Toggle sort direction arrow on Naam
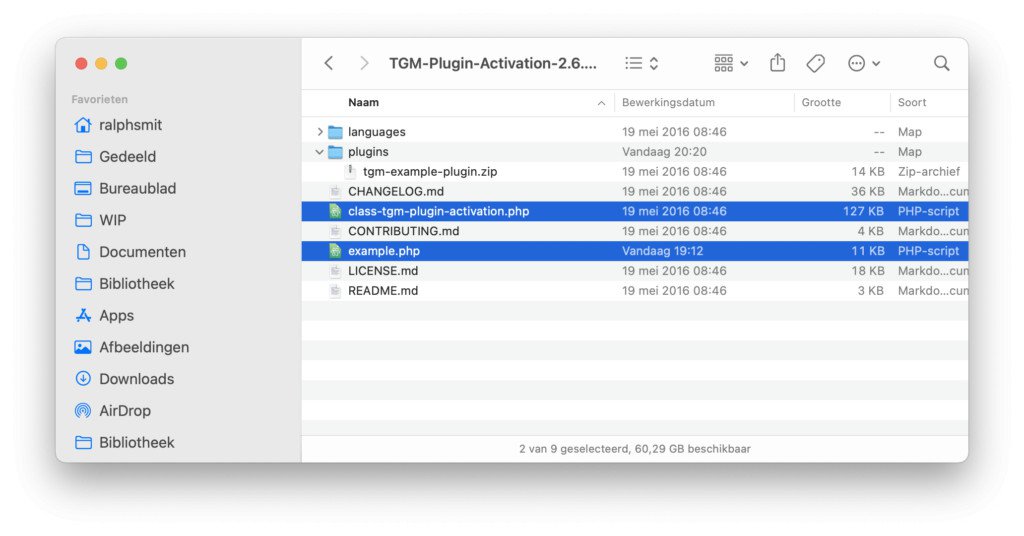The width and height of the screenshot is (1024, 536). coord(601,103)
